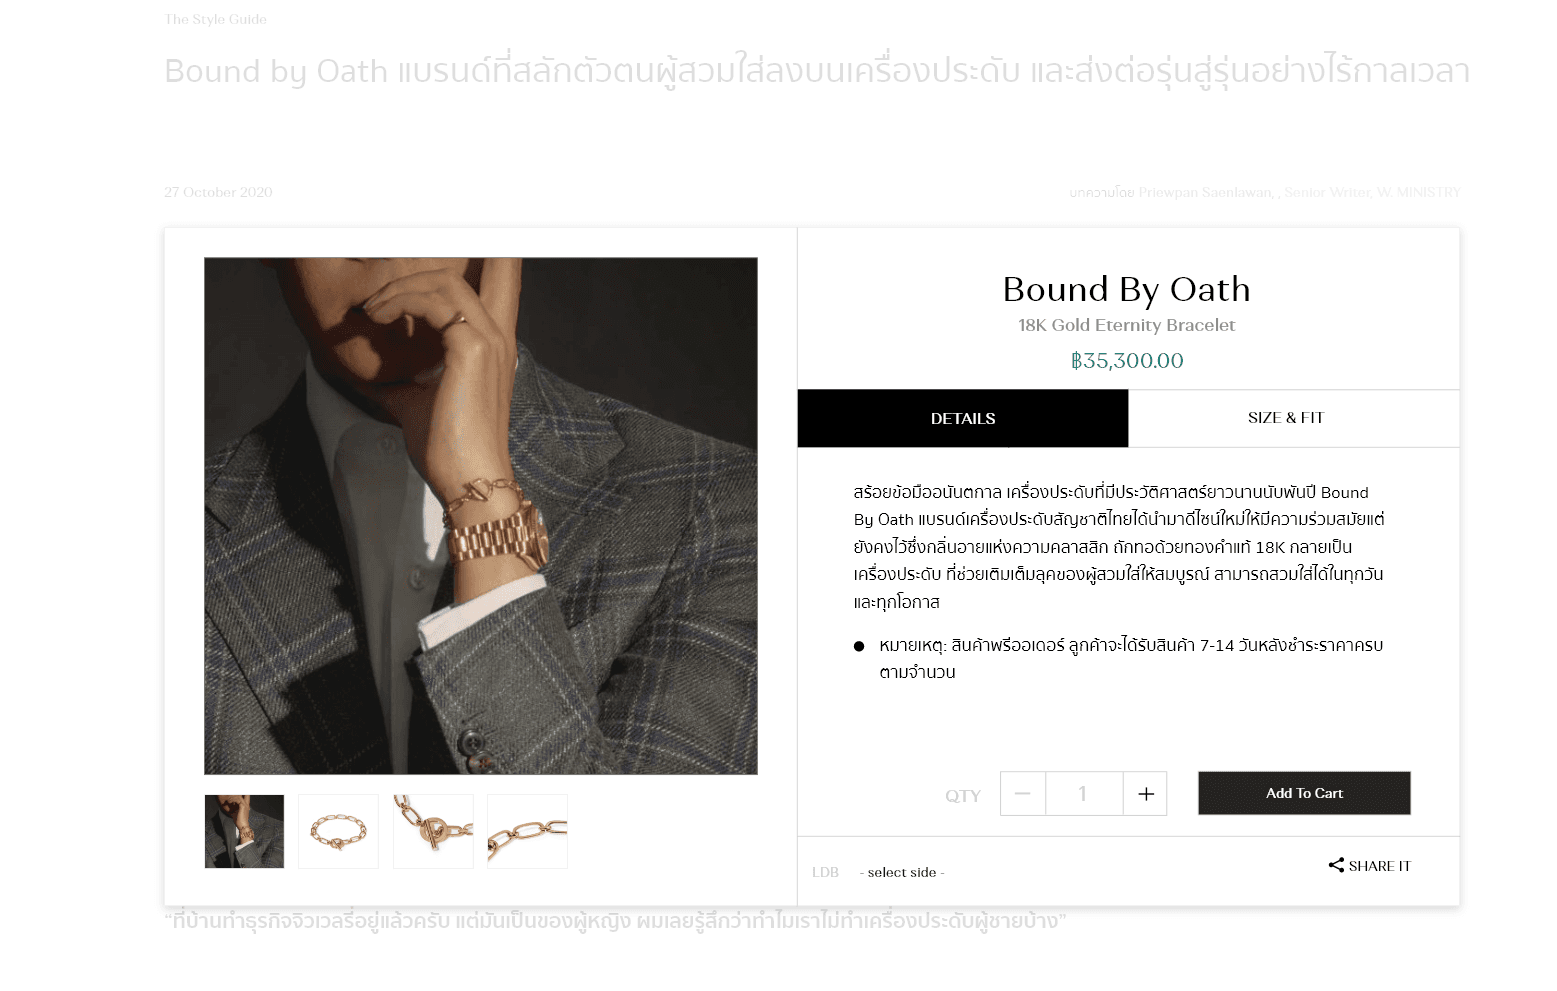The width and height of the screenshot is (1557, 991).
Task: Open The Style Guide link
Action: (x=215, y=19)
